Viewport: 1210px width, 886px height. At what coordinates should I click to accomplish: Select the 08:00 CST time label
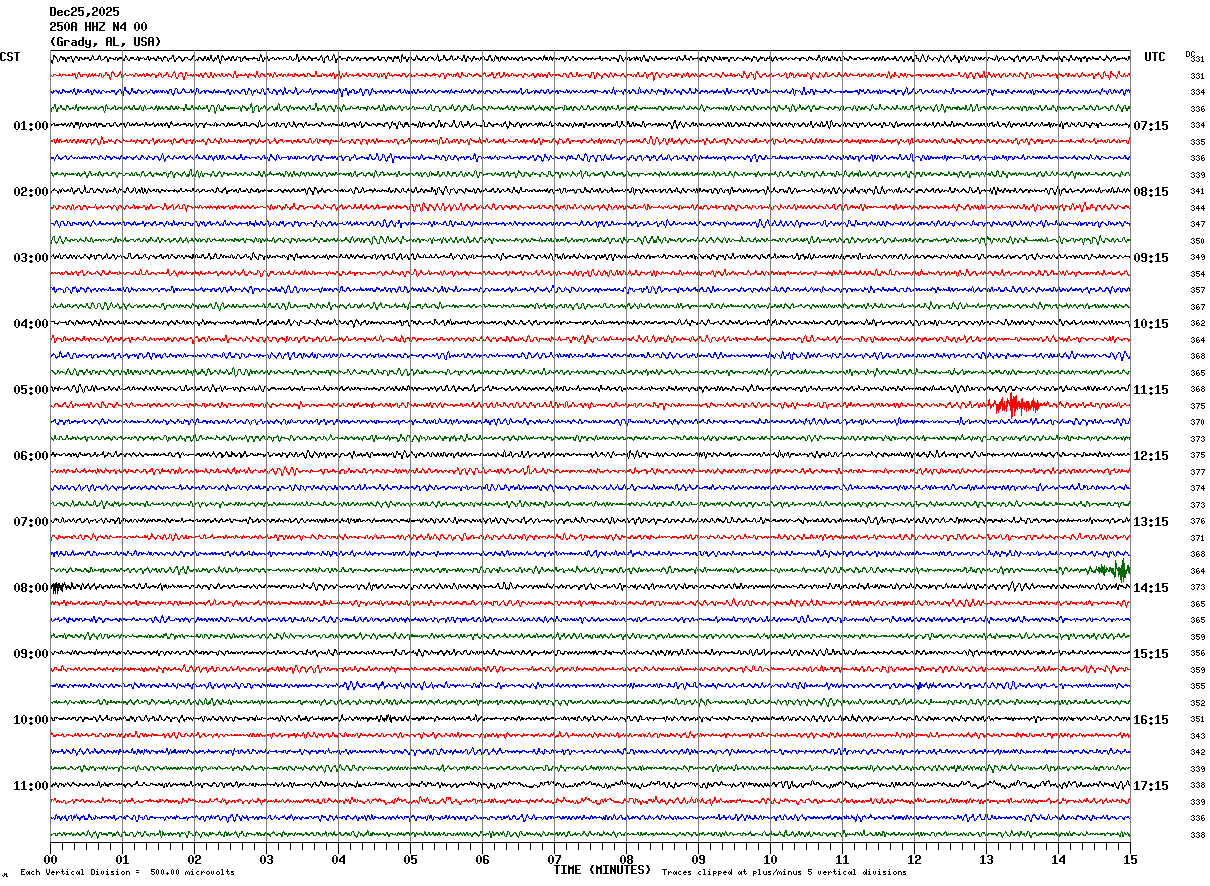(x=31, y=588)
